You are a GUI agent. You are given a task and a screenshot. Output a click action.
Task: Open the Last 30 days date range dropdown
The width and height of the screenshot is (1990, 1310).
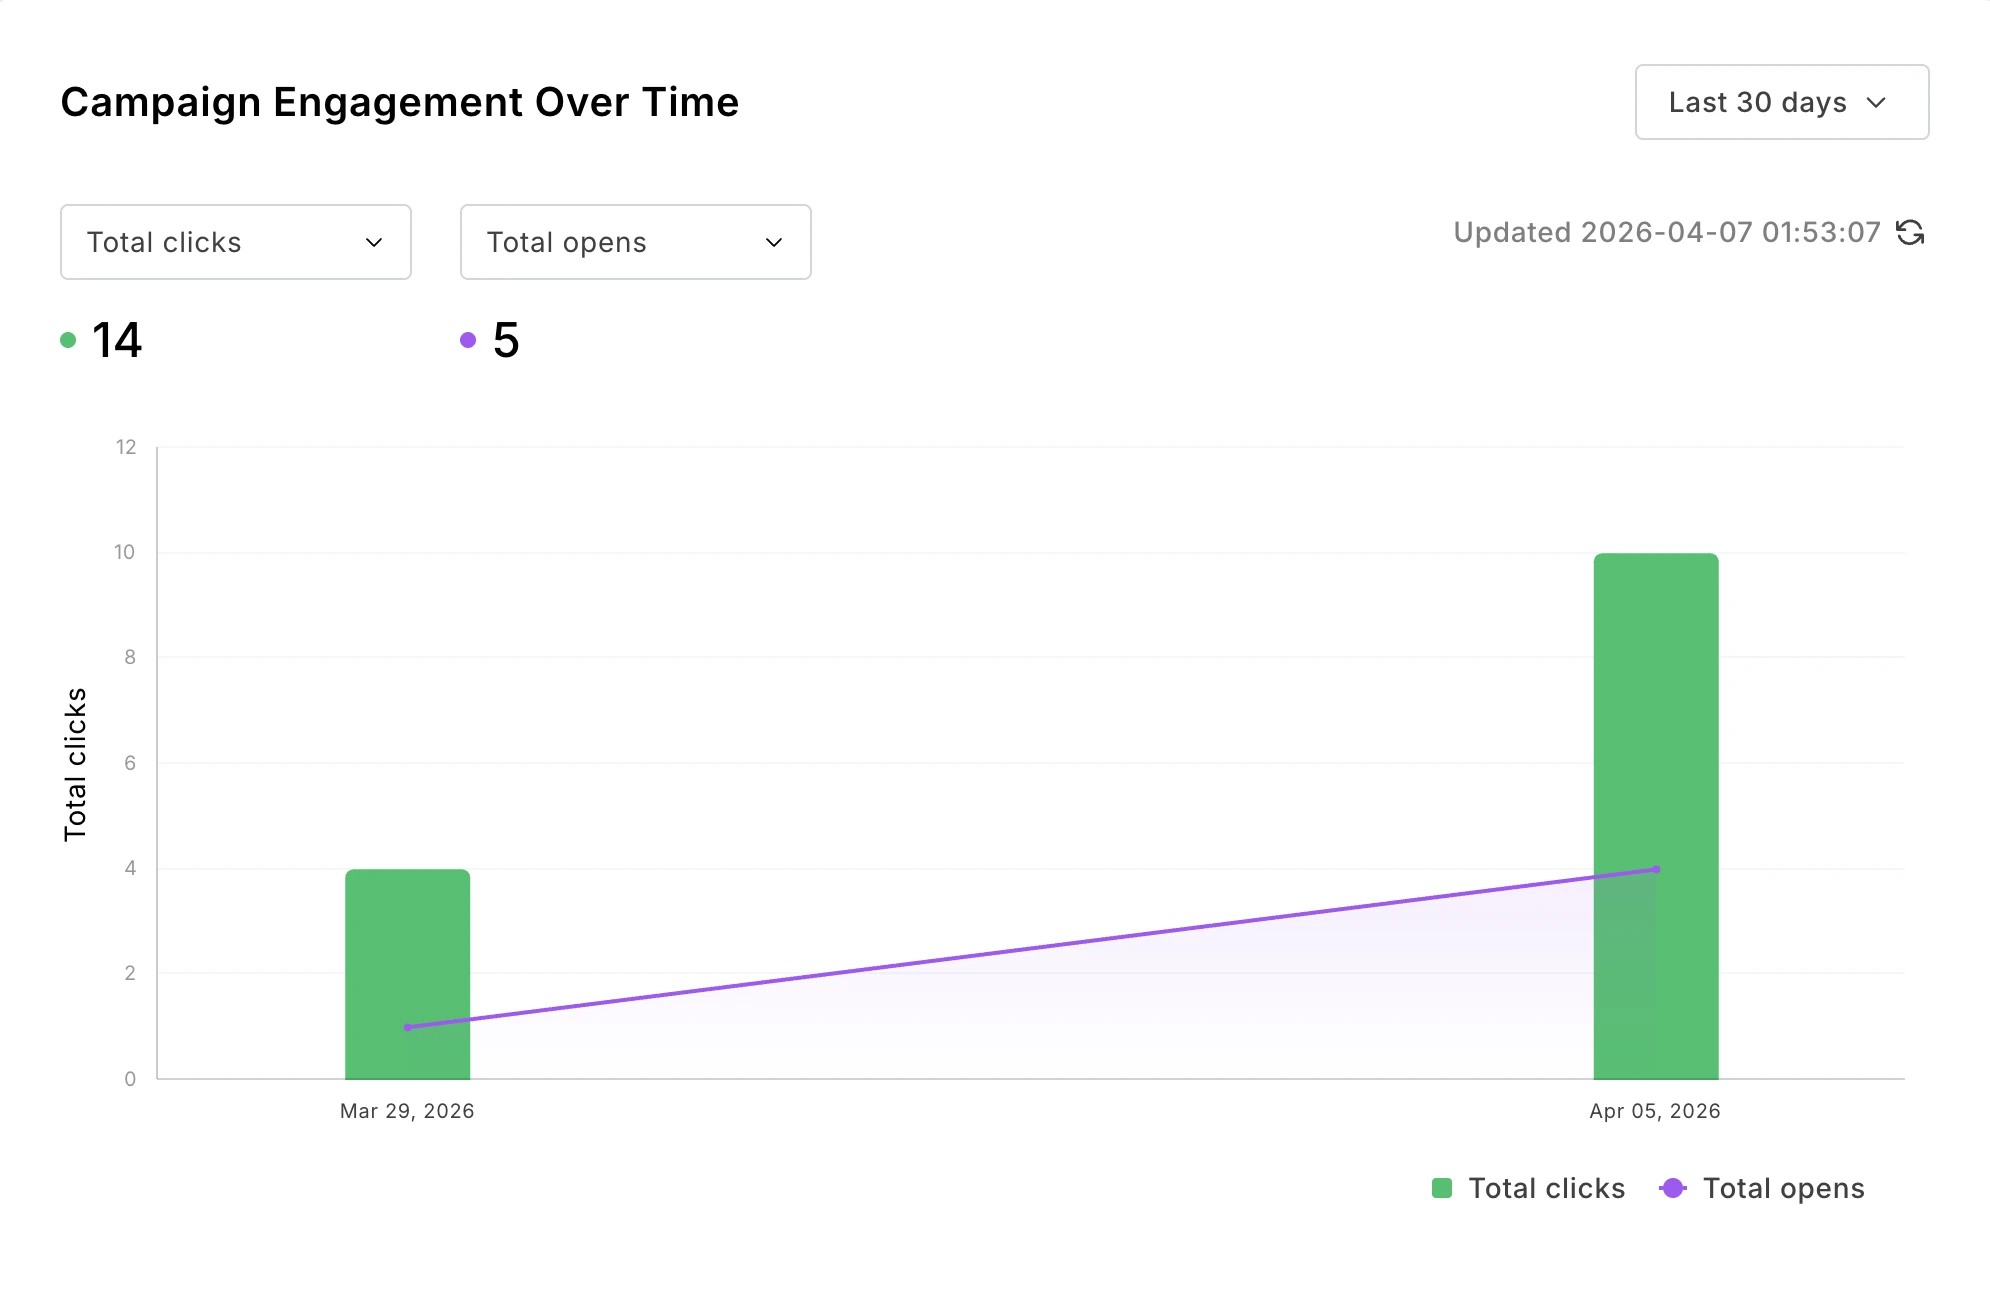tap(1781, 102)
